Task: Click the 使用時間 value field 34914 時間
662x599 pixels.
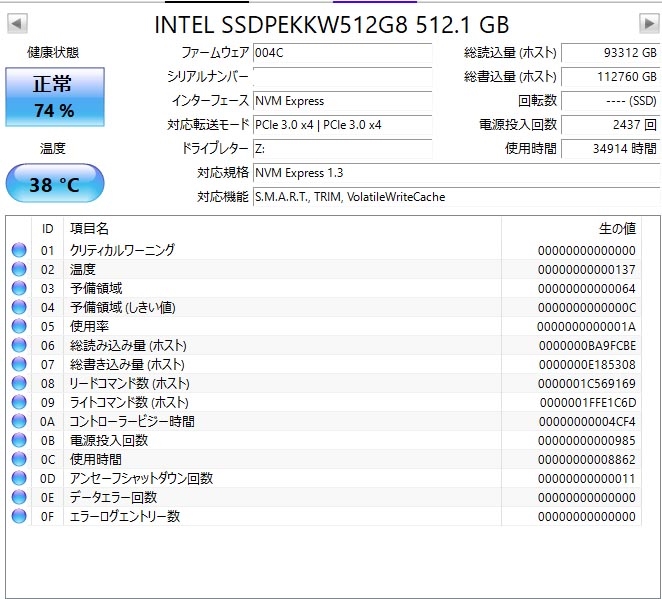Action: pyautogui.click(x=610, y=149)
